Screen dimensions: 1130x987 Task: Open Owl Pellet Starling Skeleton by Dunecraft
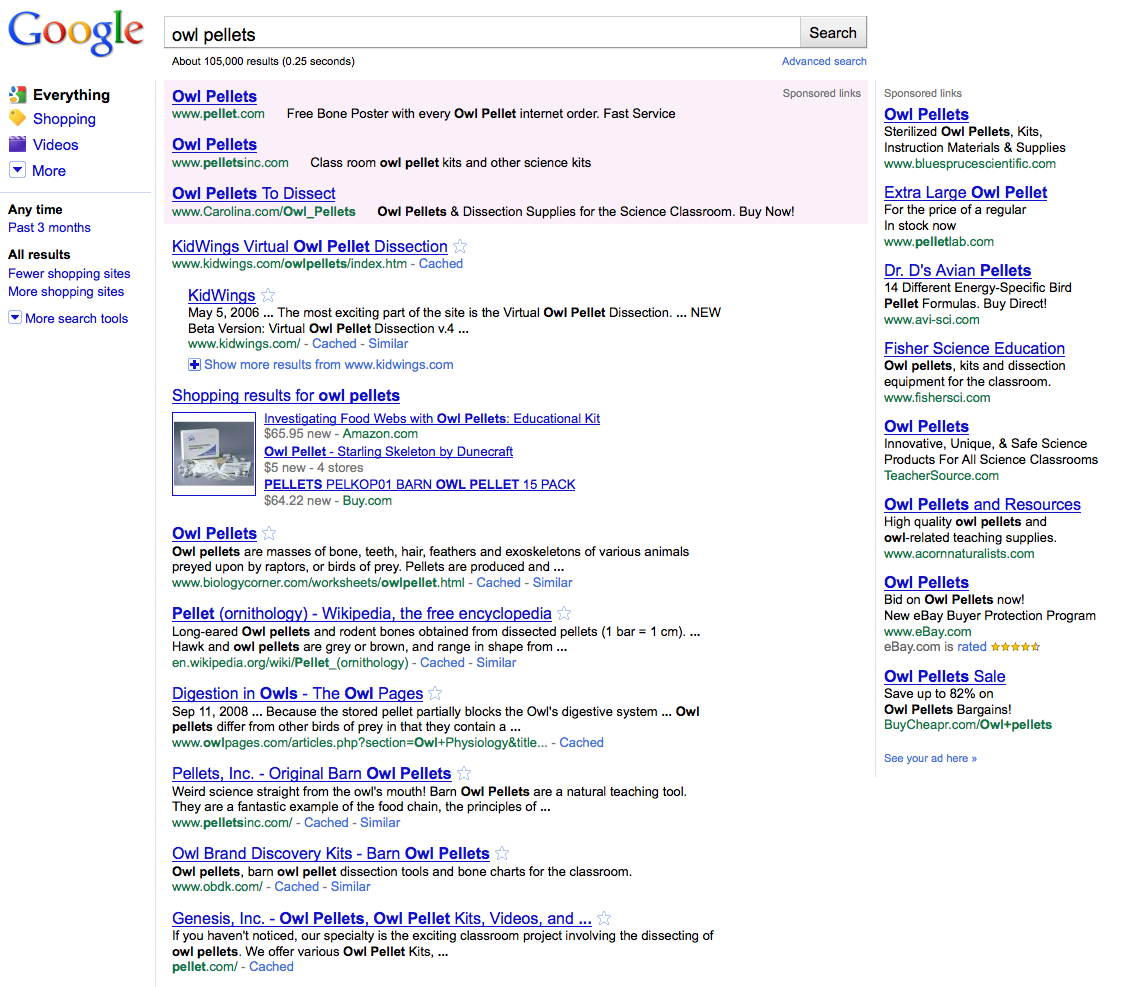point(388,452)
